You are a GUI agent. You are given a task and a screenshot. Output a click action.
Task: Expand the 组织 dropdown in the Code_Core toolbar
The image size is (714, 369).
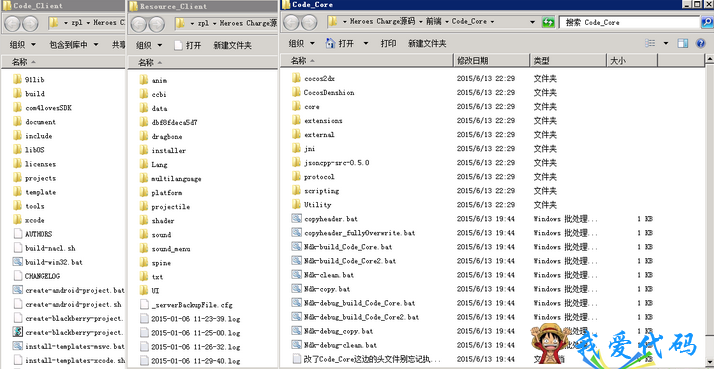point(302,43)
